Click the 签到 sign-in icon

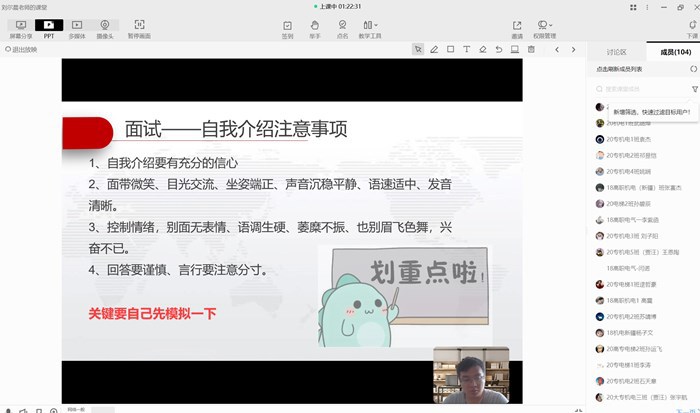(288, 26)
